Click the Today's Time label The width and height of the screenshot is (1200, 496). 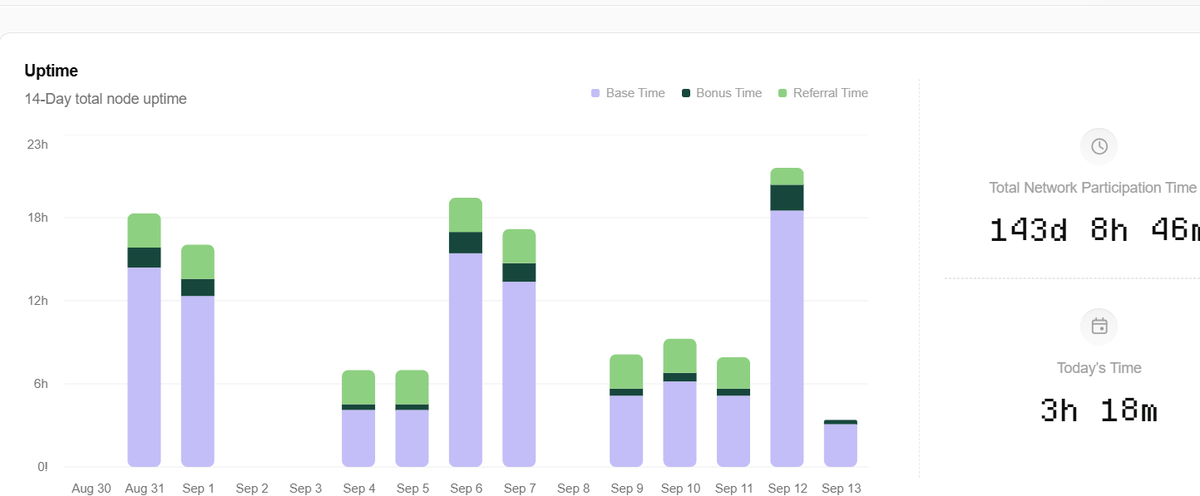[x=1099, y=368]
